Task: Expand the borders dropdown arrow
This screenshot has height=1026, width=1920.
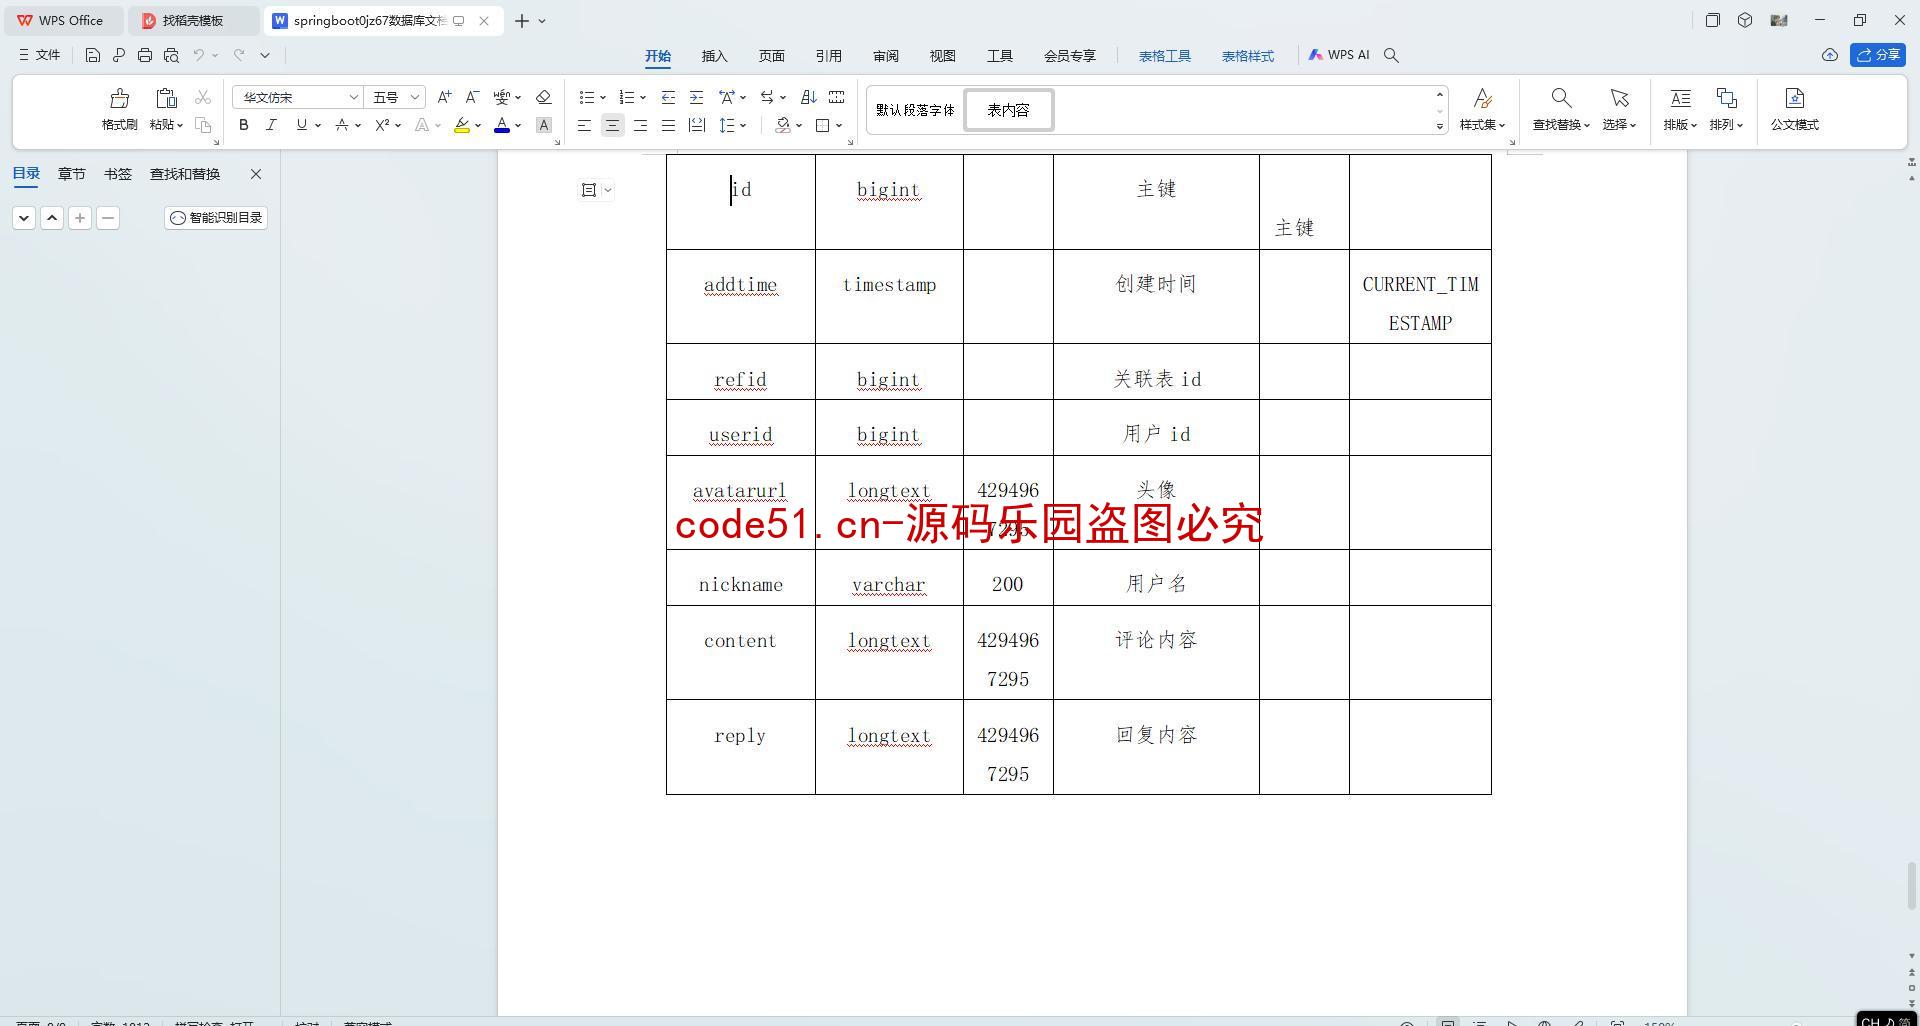Action: (x=839, y=125)
